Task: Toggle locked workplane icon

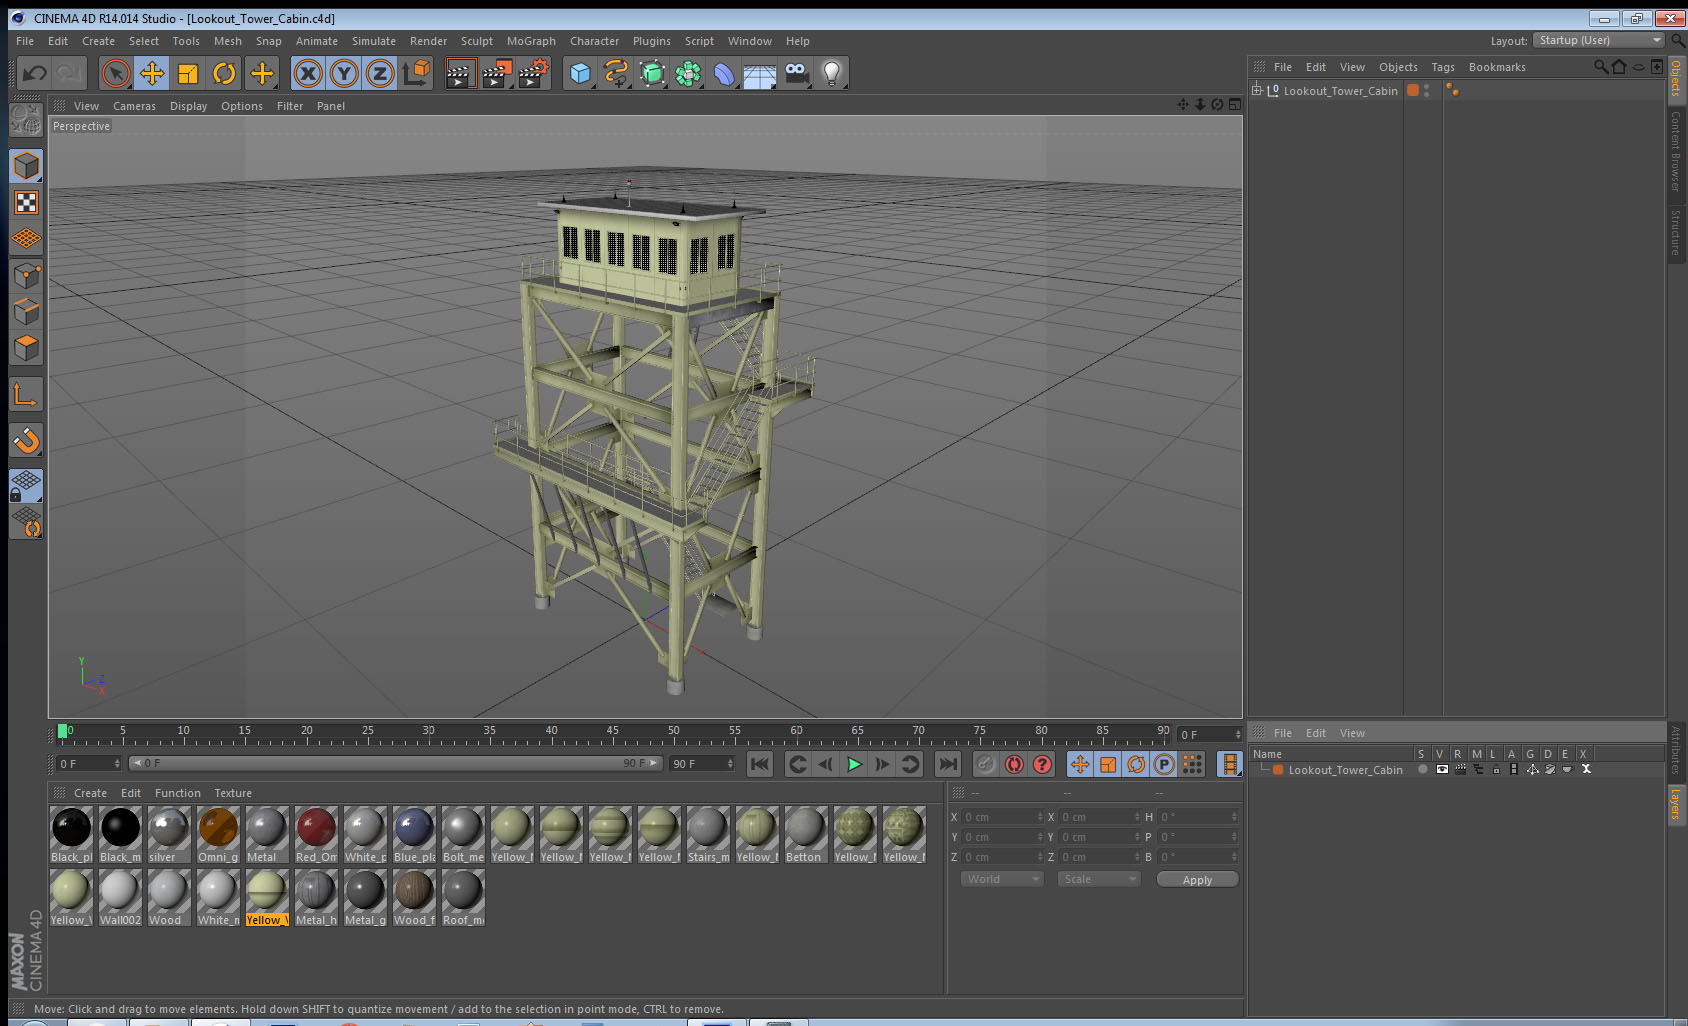Action: click(26, 486)
